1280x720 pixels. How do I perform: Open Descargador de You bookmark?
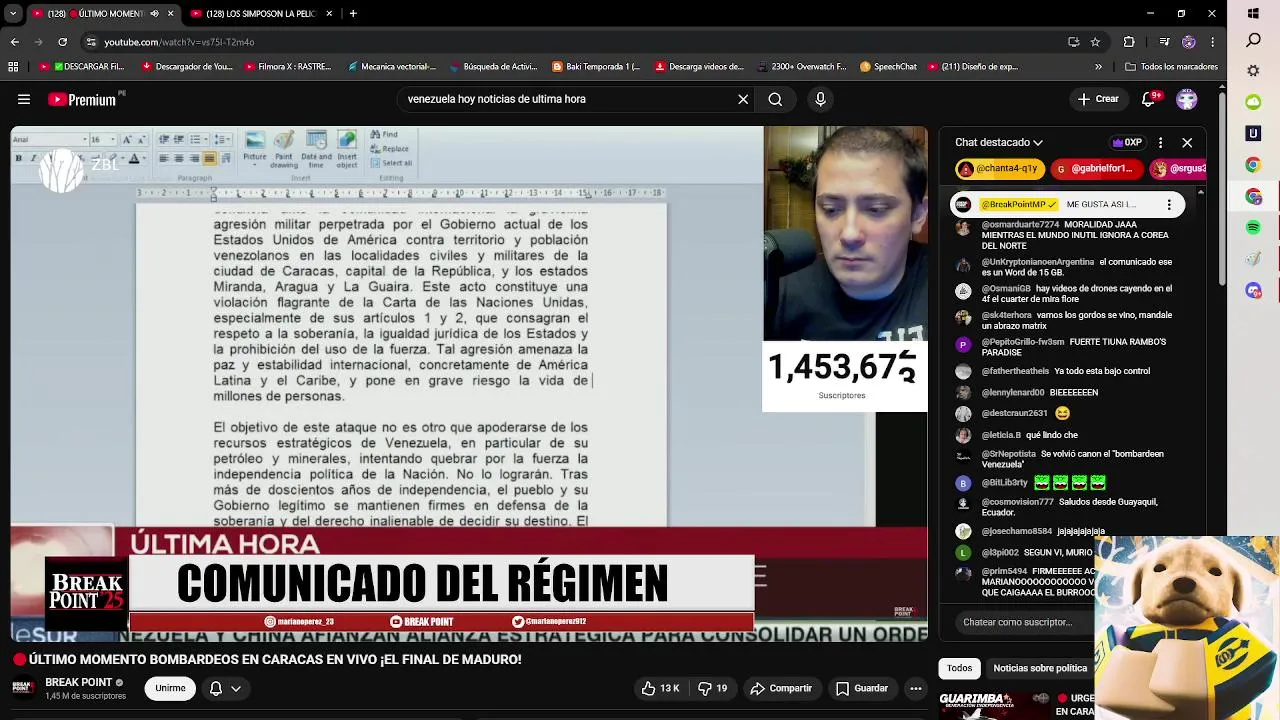[x=187, y=67]
